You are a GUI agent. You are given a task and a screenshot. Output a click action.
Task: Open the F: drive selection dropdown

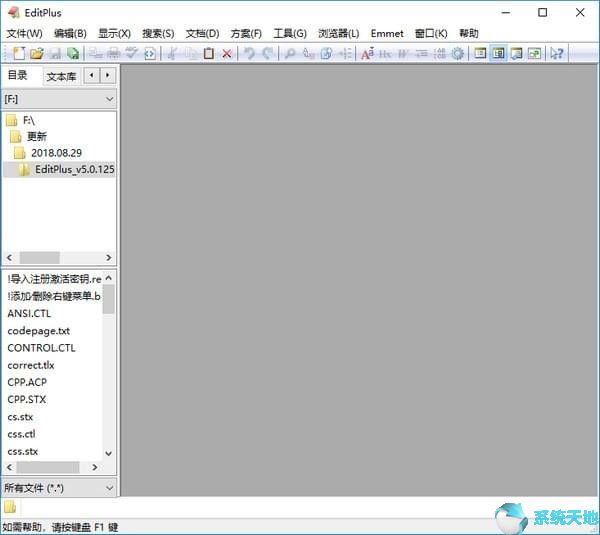(x=109, y=99)
